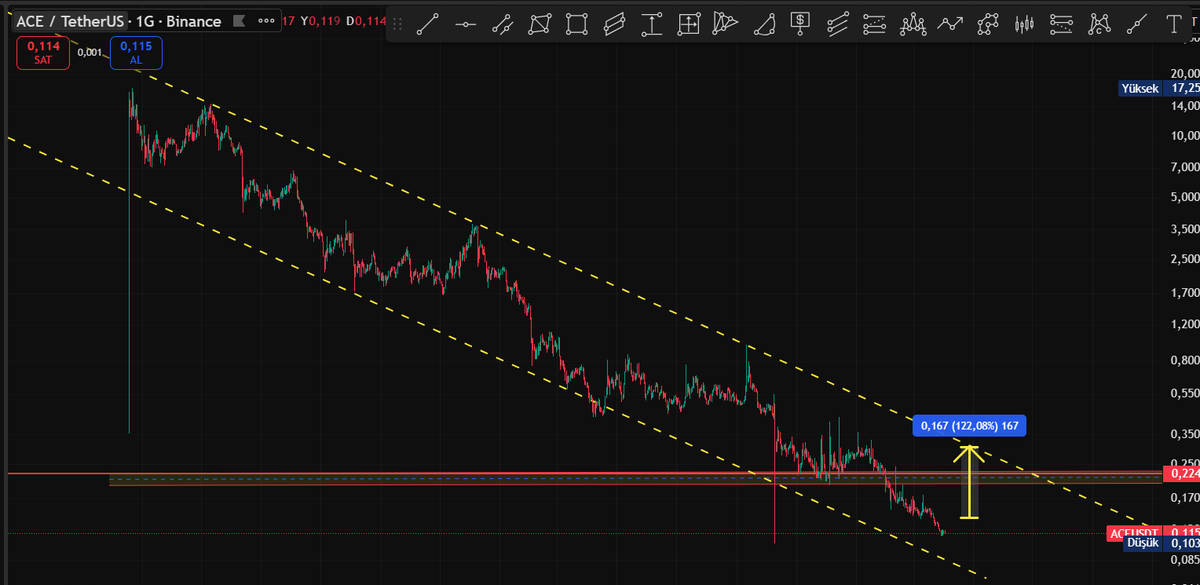
Task: Click the blue AL 0,115 buy button
Action: (136, 53)
